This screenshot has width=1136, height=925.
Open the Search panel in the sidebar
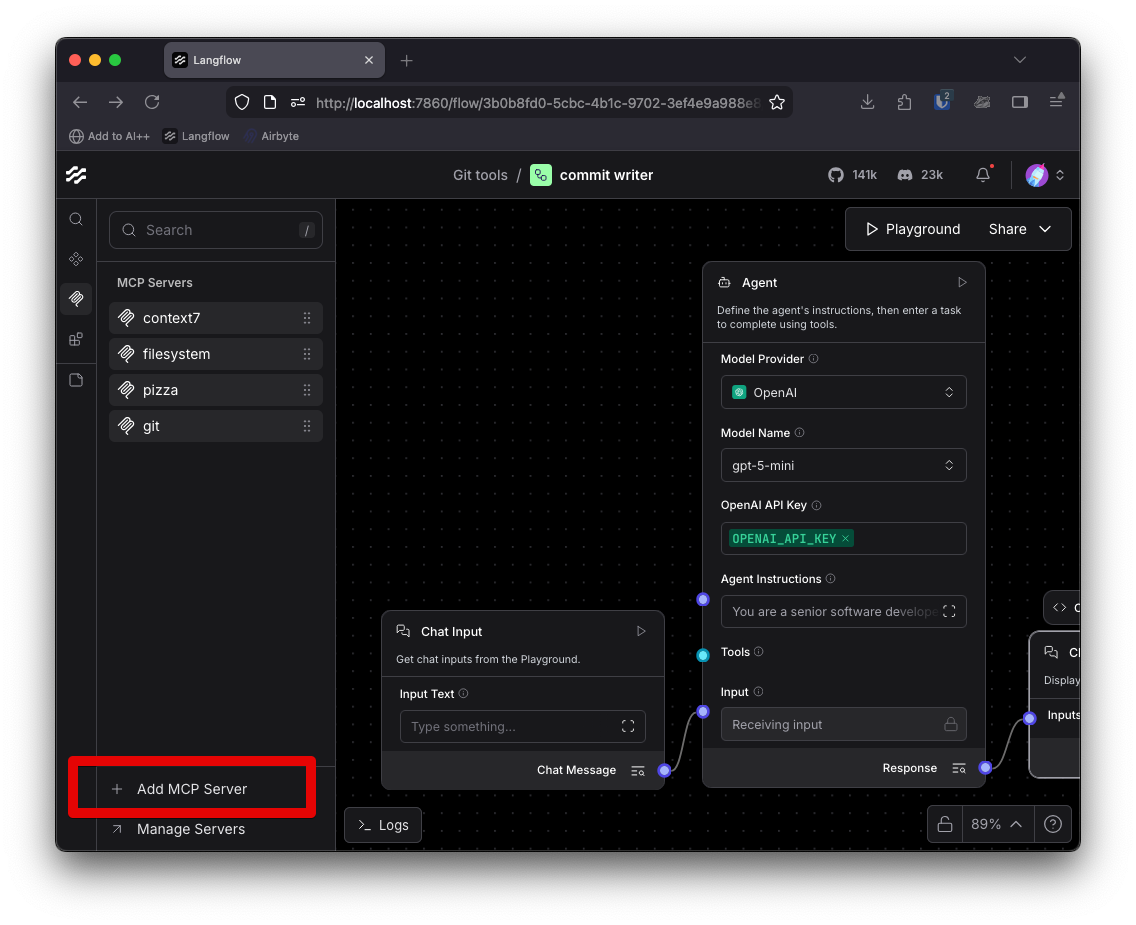[76, 218]
